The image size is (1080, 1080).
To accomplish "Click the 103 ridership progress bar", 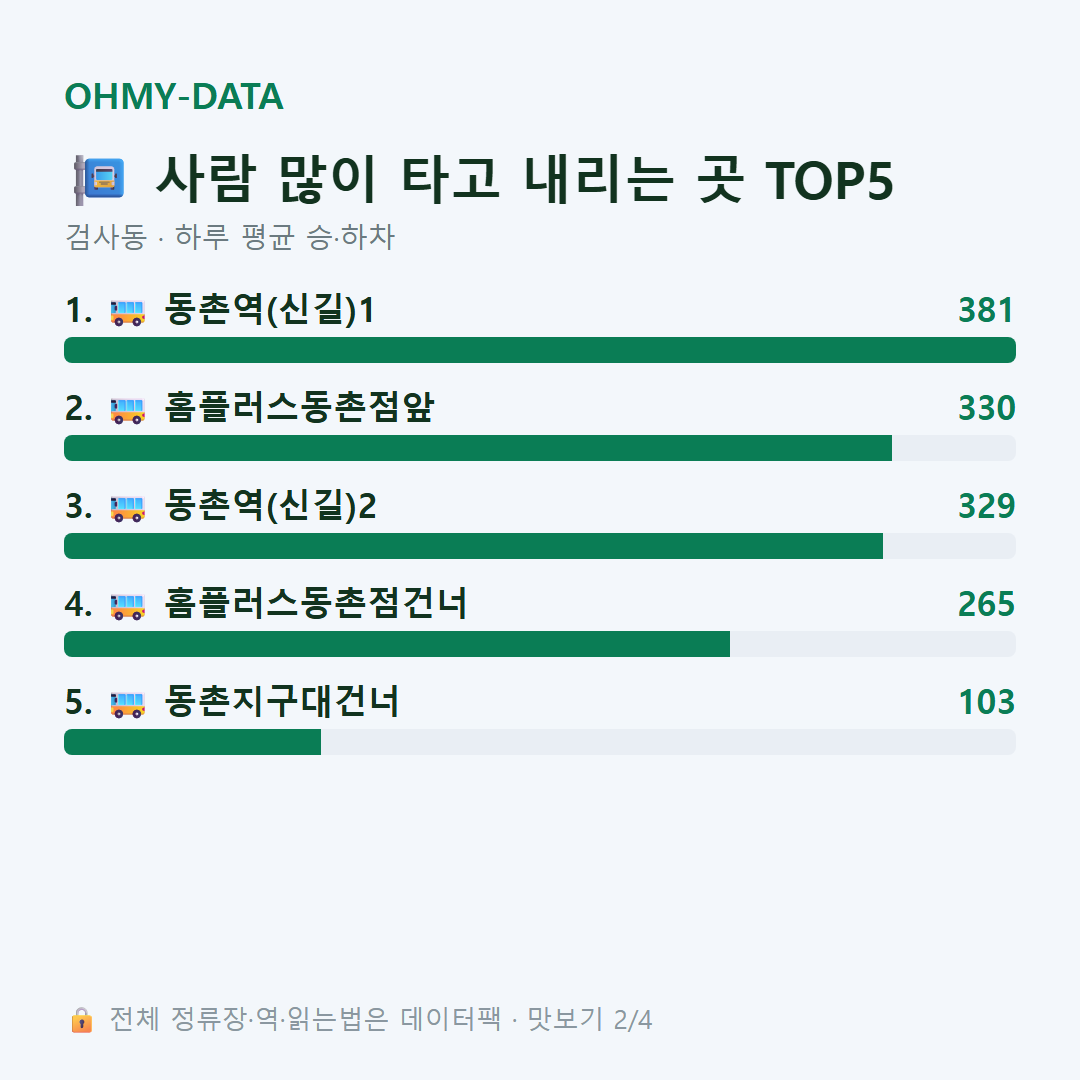I will coord(540,742).
